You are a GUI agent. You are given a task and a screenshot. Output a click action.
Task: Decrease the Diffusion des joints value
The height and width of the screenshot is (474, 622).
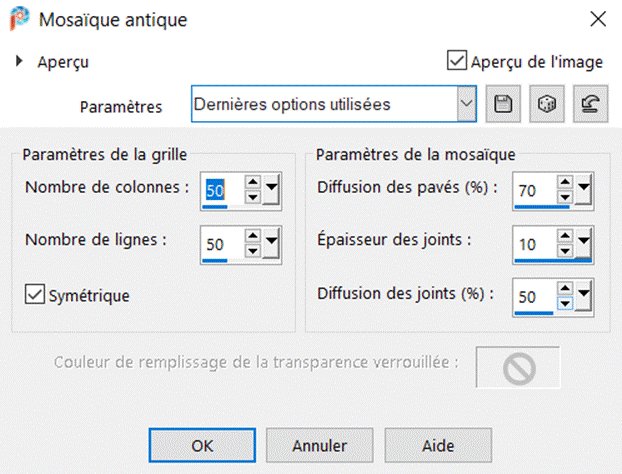(563, 303)
